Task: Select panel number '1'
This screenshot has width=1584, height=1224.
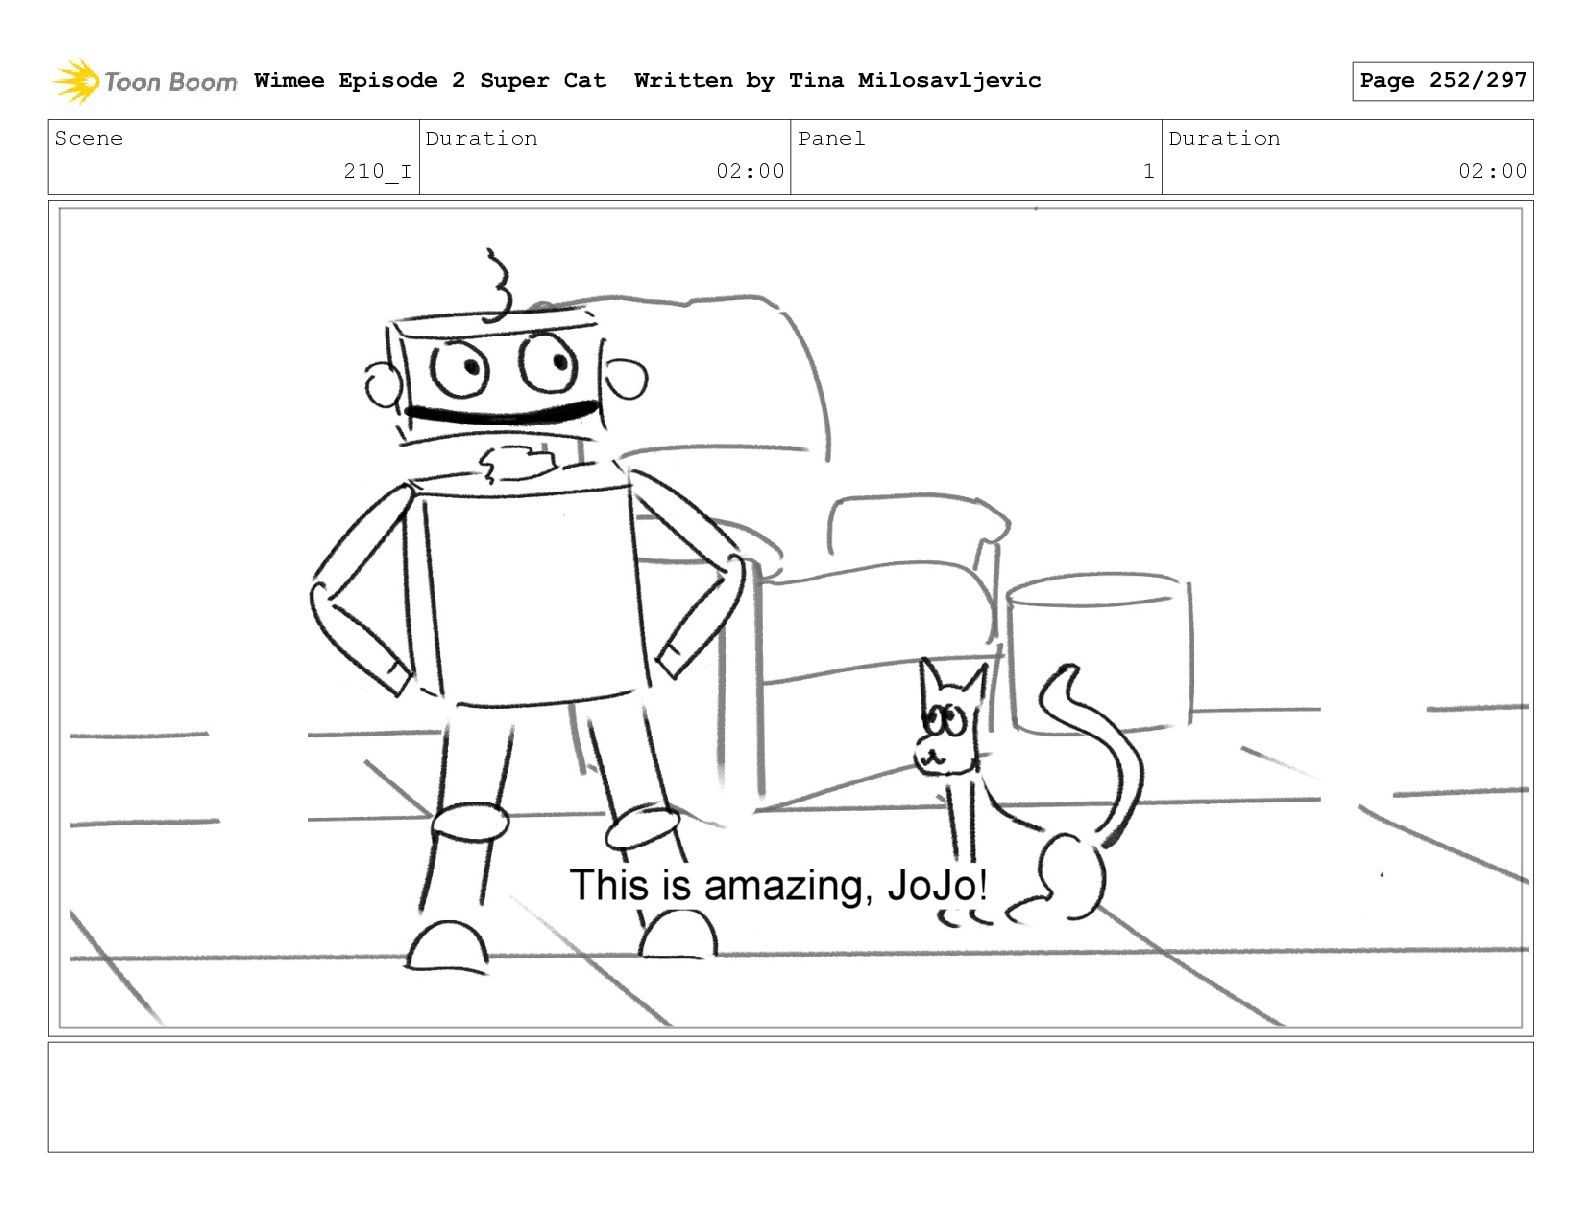Action: pyautogui.click(x=1149, y=171)
